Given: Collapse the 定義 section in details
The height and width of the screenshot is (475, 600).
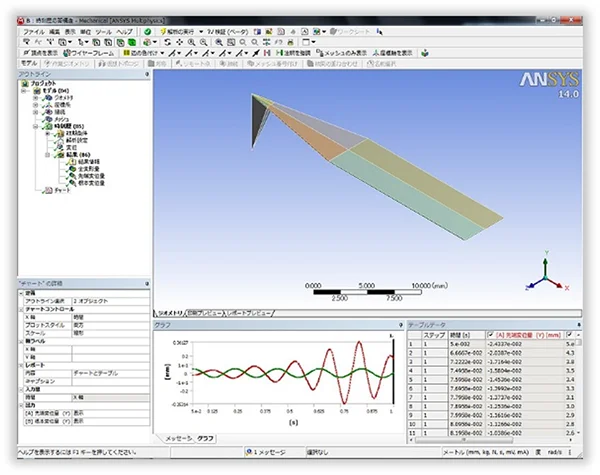Looking at the screenshot, I should click(21, 293).
